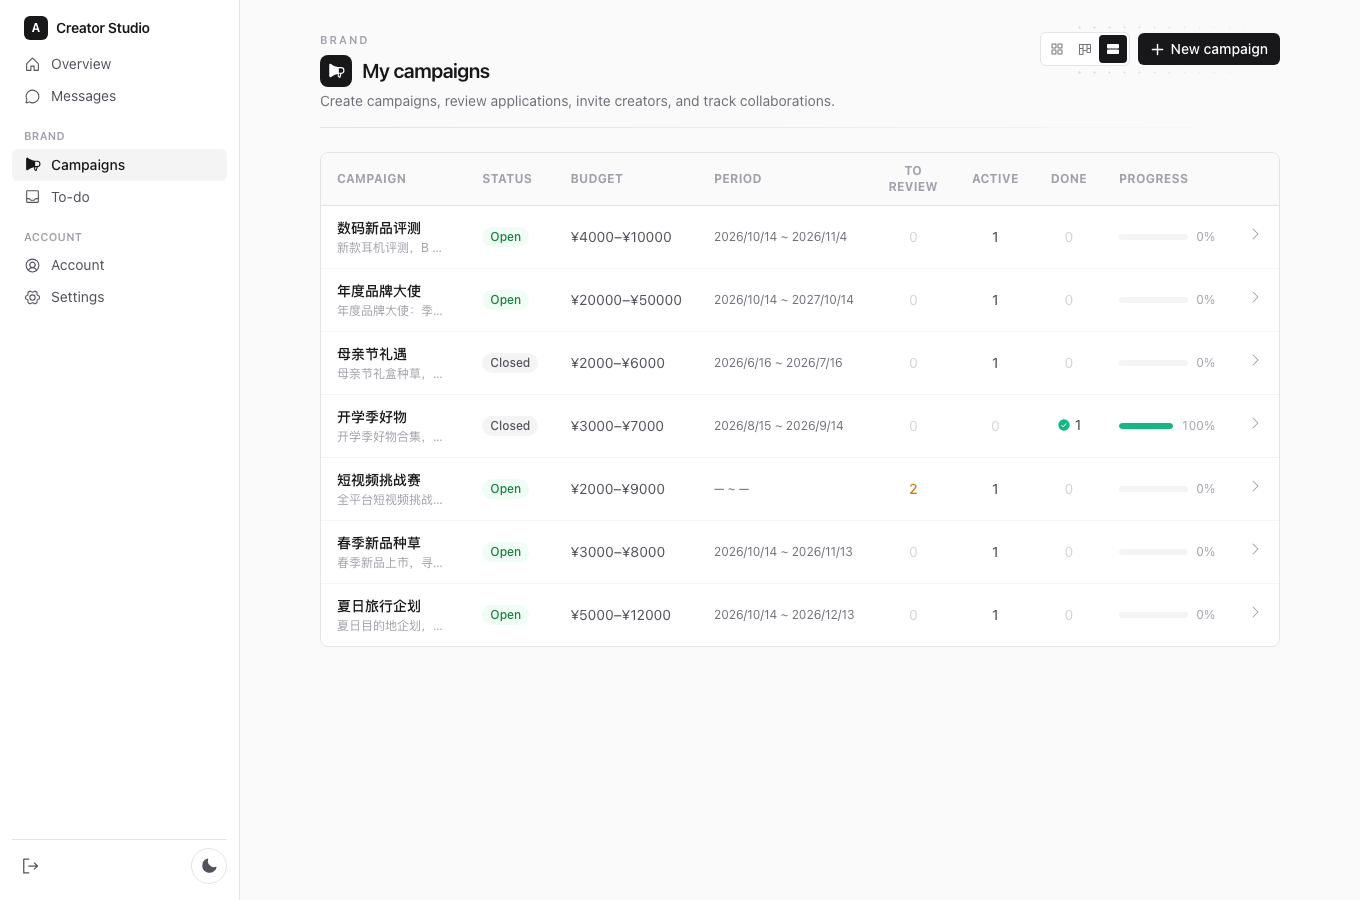
Task: Expand the 开学季好物 row chevron
Action: (1255, 423)
